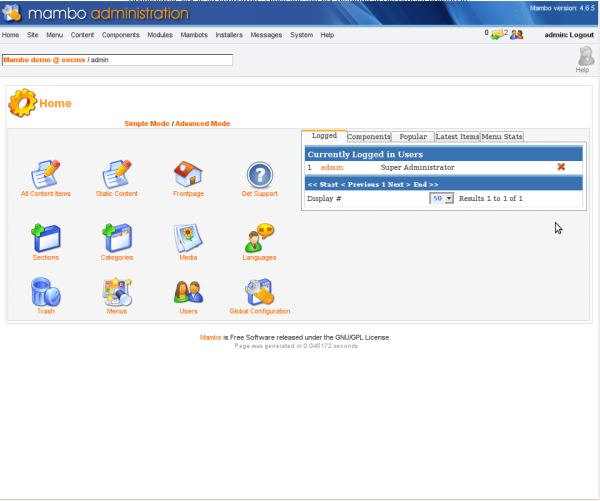This screenshot has width=600, height=501.
Task: Open the Media icon
Action: point(188,238)
